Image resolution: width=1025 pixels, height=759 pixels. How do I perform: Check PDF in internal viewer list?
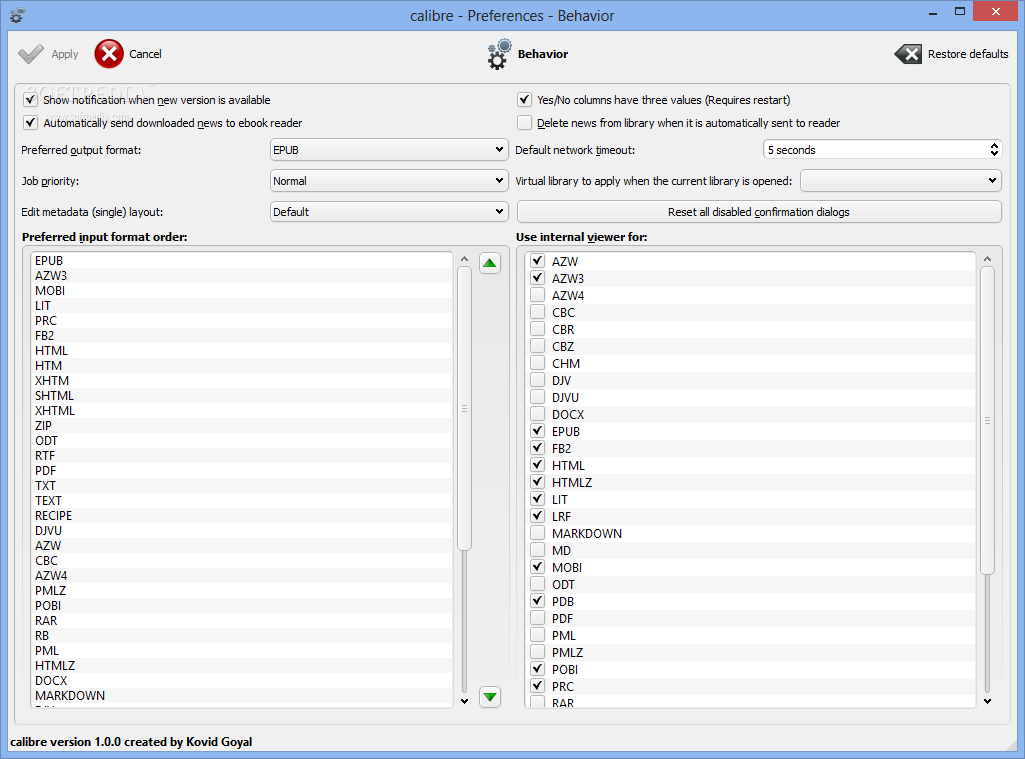pyautogui.click(x=537, y=618)
